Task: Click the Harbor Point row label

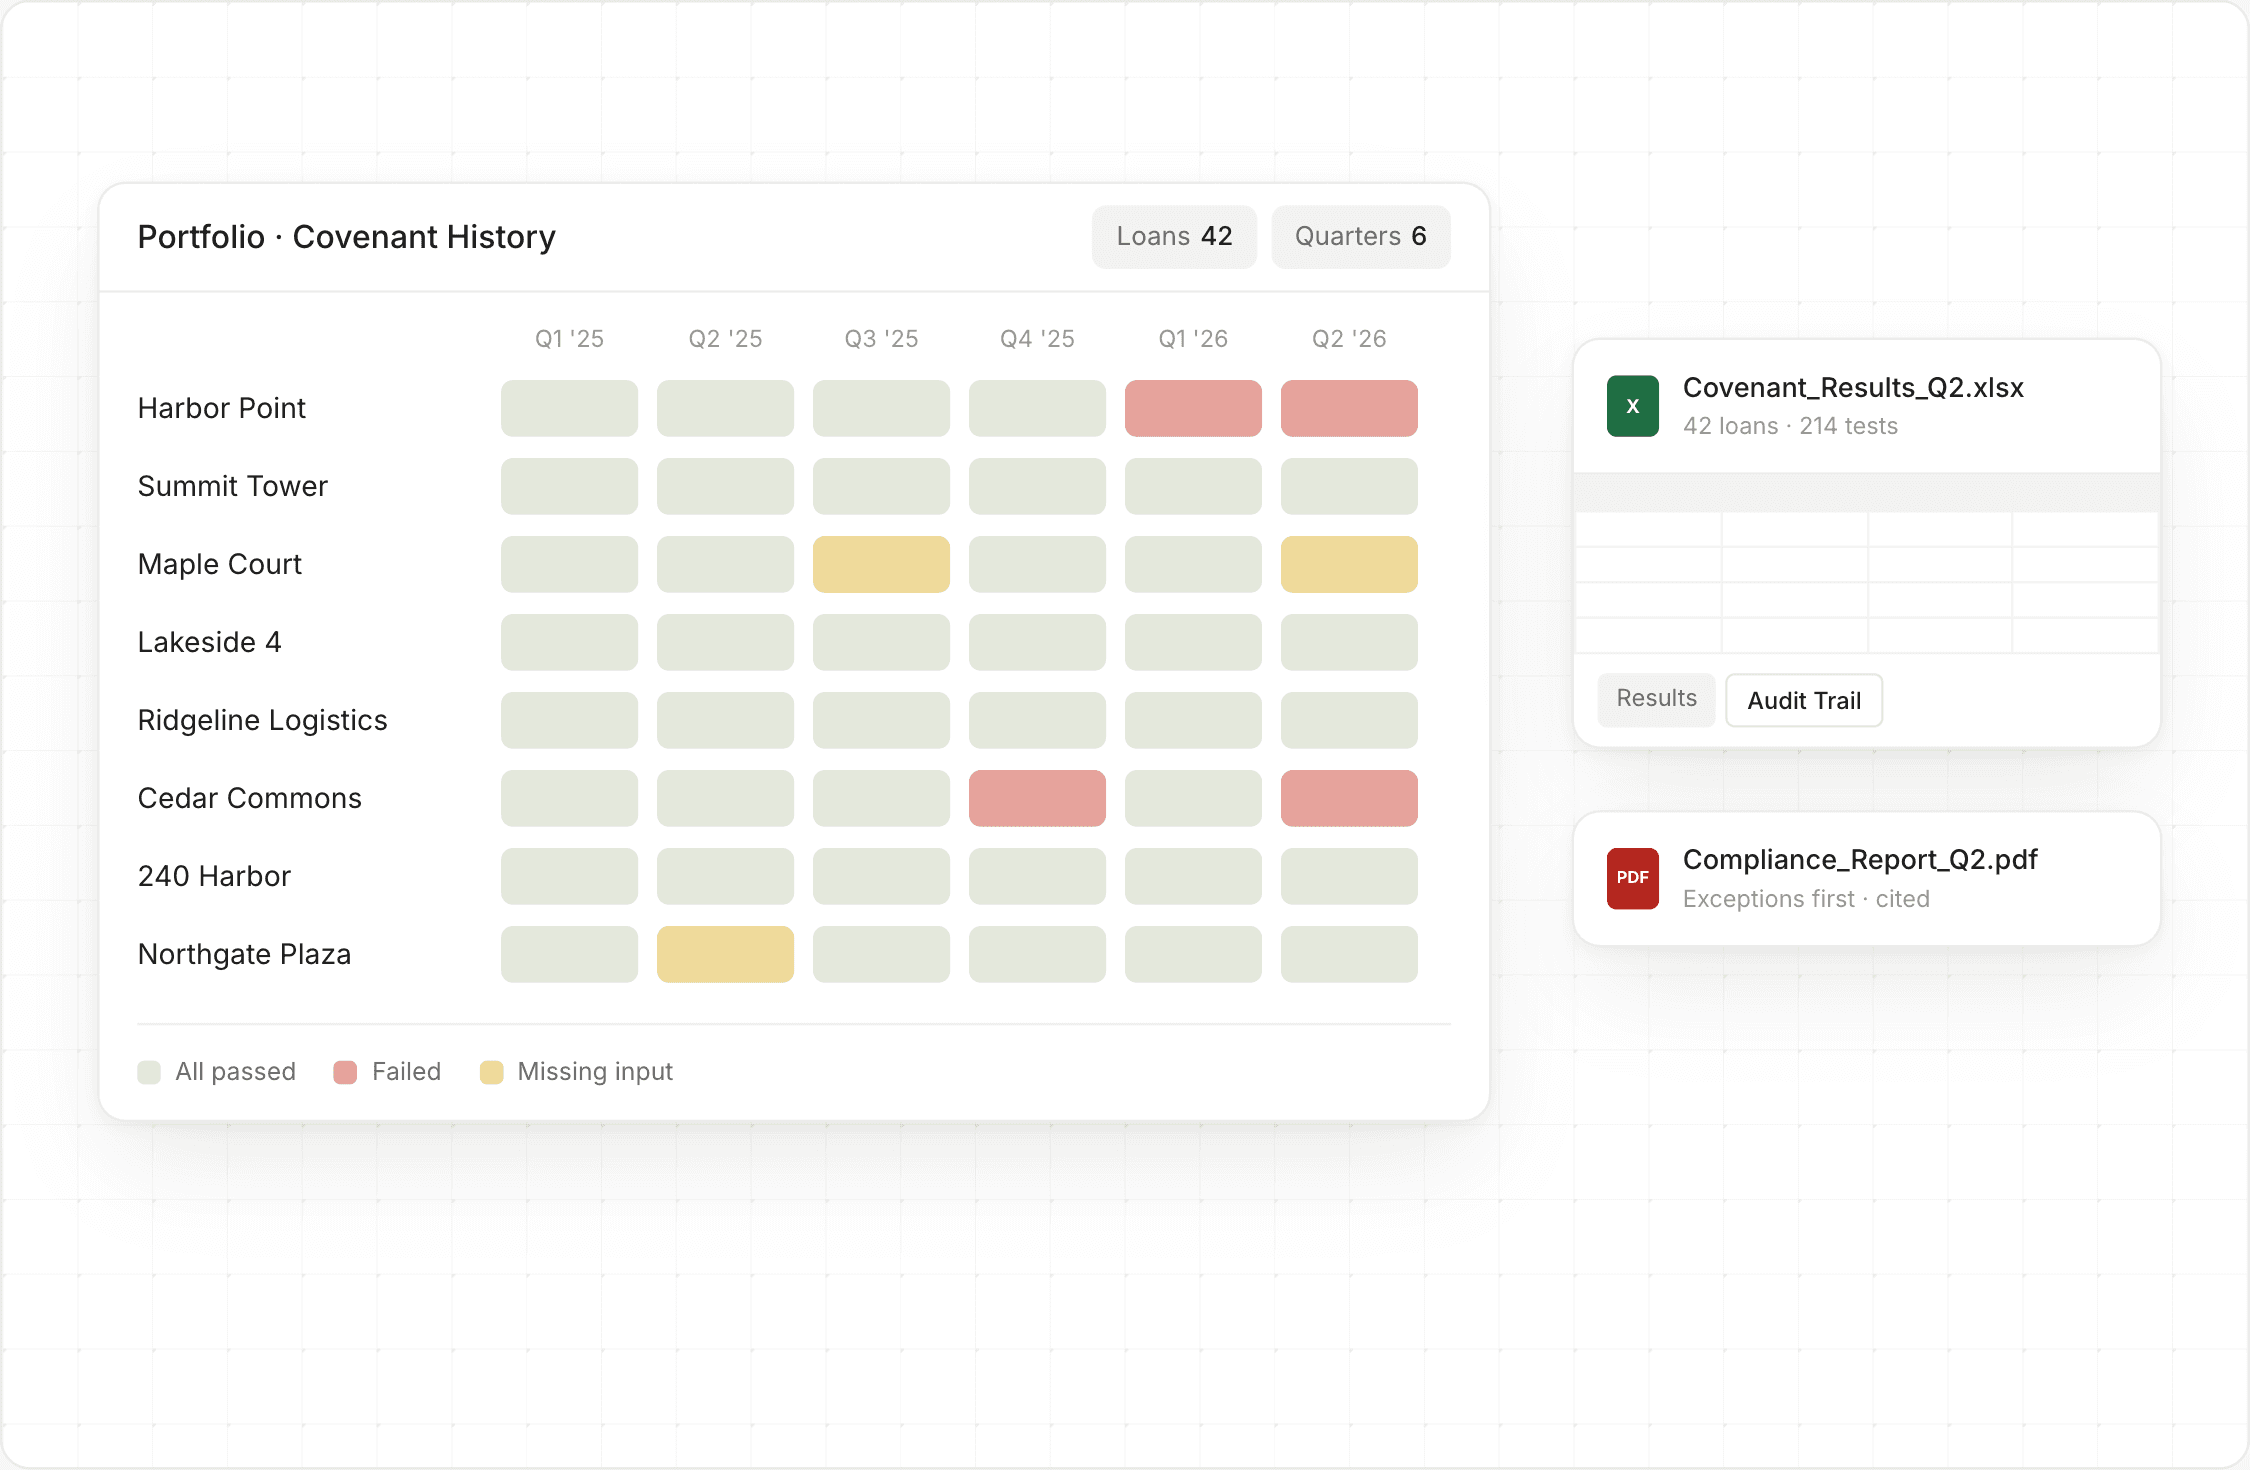Action: click(221, 408)
